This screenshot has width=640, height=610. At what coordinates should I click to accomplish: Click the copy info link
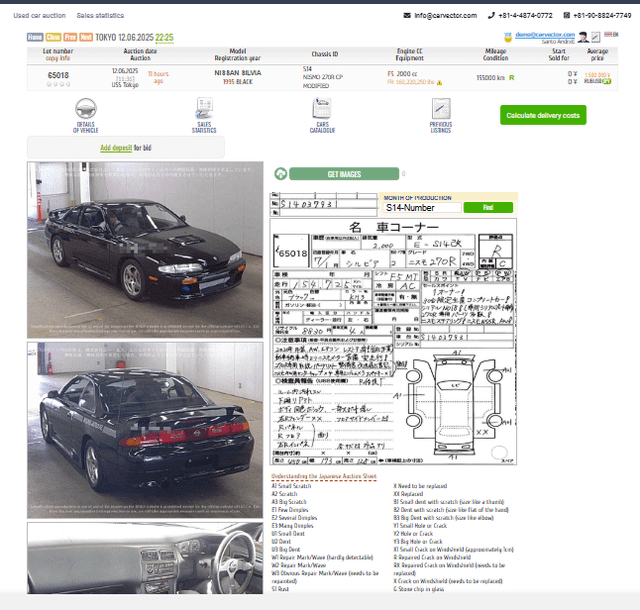pyautogui.click(x=58, y=58)
